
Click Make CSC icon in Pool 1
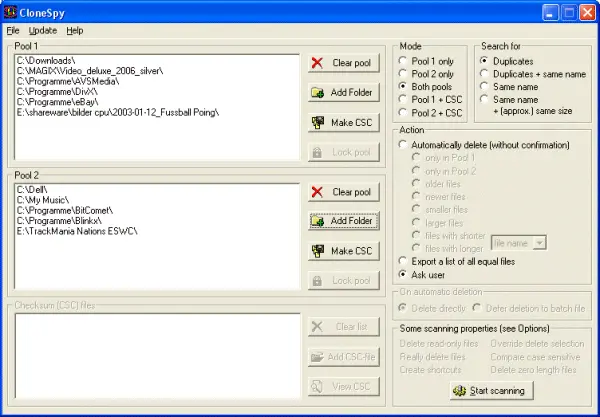318,122
